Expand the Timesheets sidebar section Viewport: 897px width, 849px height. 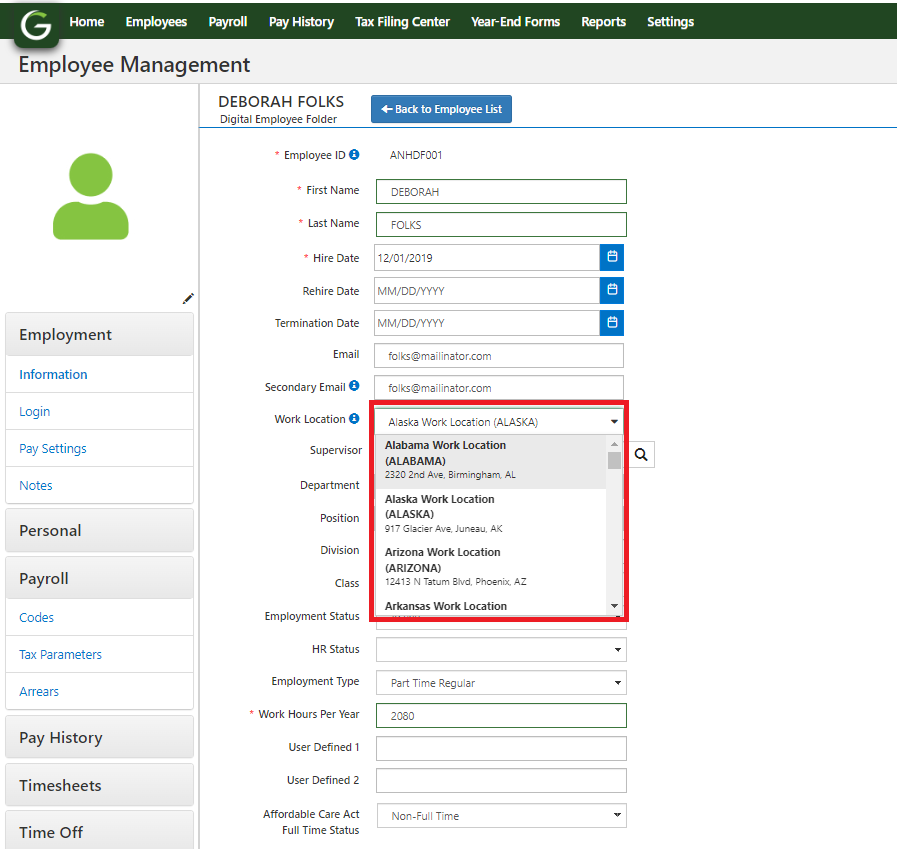click(x=100, y=785)
